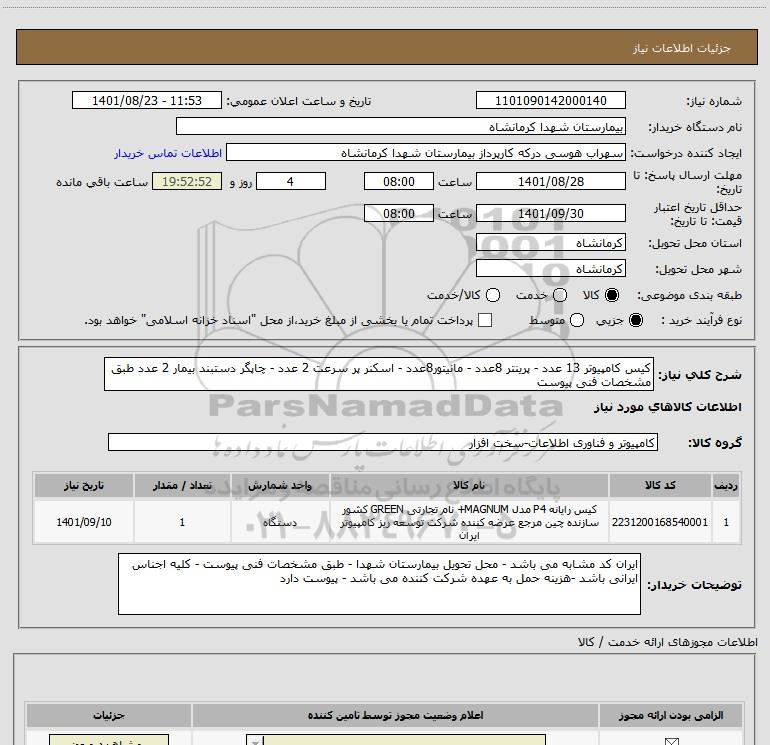Click the delivery city field کرمانشاه
This screenshot has width=770, height=745.
click(x=550, y=269)
